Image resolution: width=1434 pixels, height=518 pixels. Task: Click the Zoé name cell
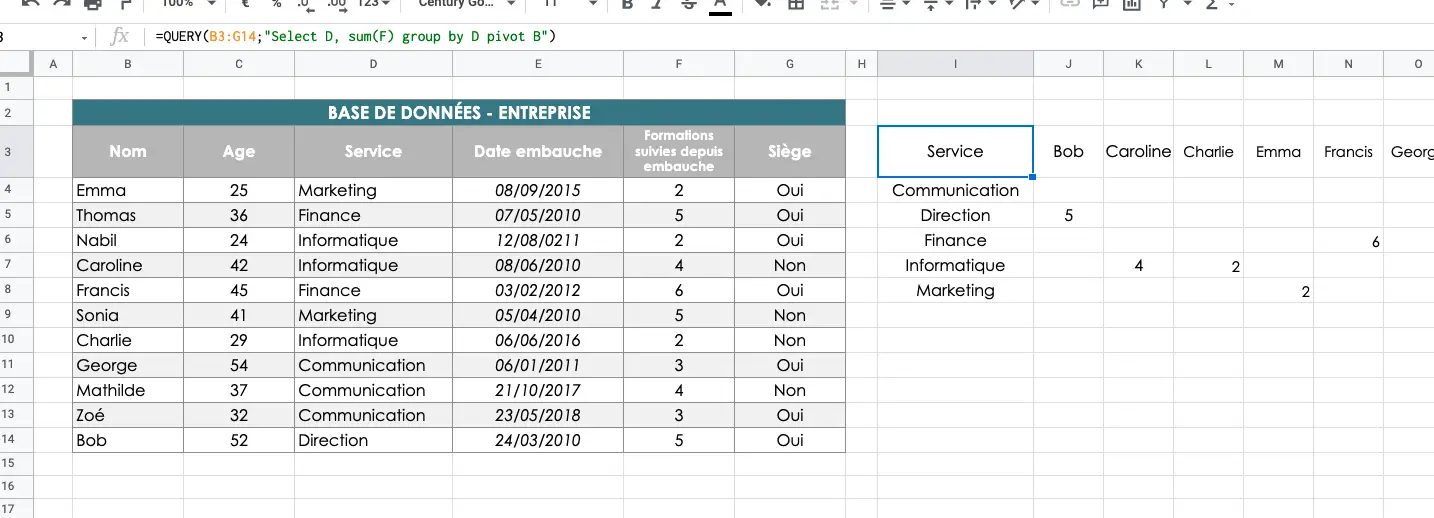coord(128,415)
